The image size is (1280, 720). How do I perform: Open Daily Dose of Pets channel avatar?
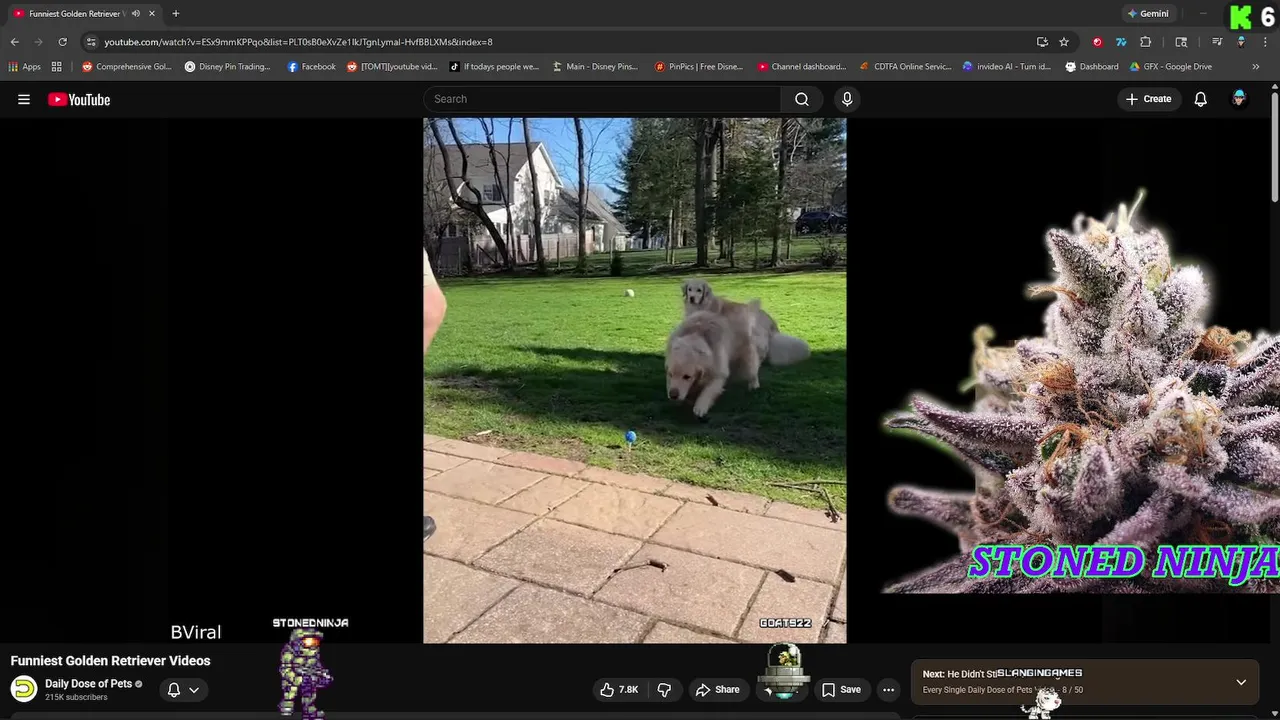tap(24, 689)
